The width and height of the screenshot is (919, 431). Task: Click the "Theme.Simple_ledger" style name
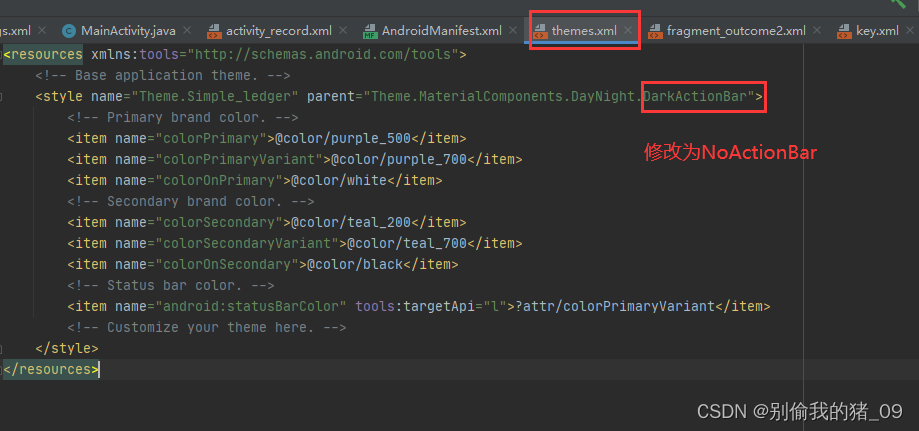click(215, 96)
